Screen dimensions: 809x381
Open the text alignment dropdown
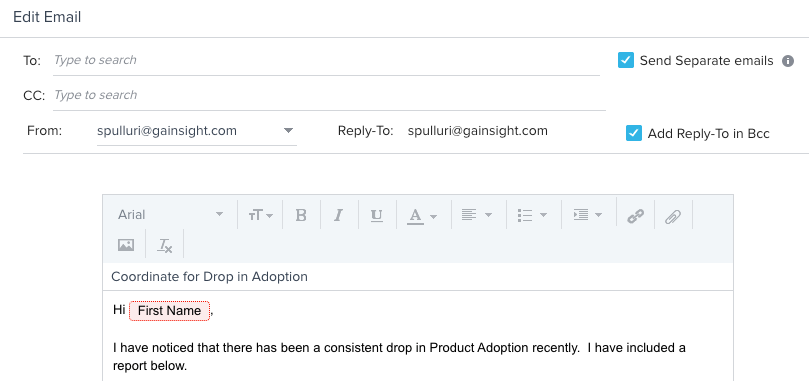point(476,215)
